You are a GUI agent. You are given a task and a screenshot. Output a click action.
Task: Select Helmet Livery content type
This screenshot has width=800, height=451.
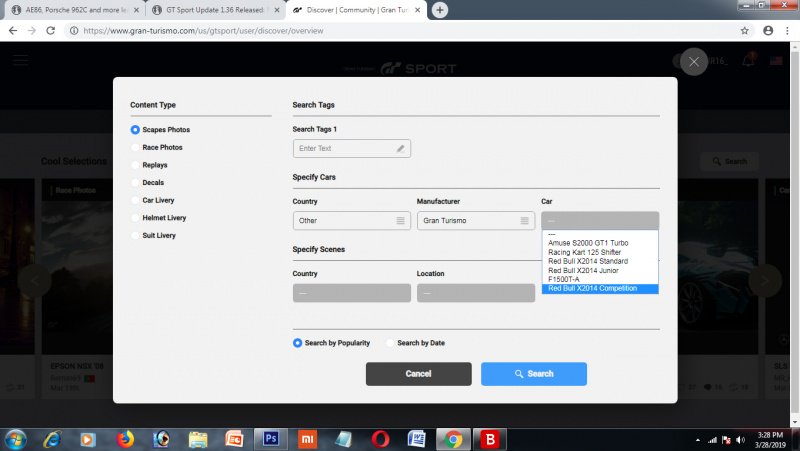pos(159,218)
